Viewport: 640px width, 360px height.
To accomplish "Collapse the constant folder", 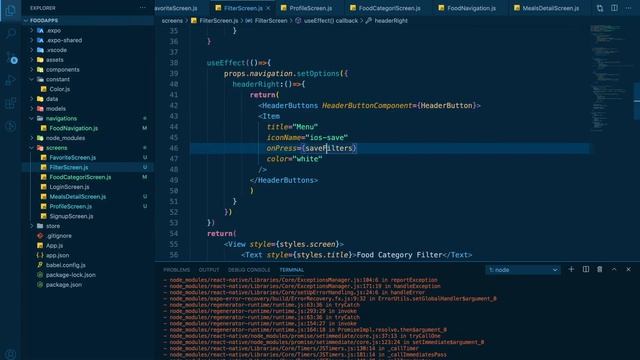I will pos(87,80).
